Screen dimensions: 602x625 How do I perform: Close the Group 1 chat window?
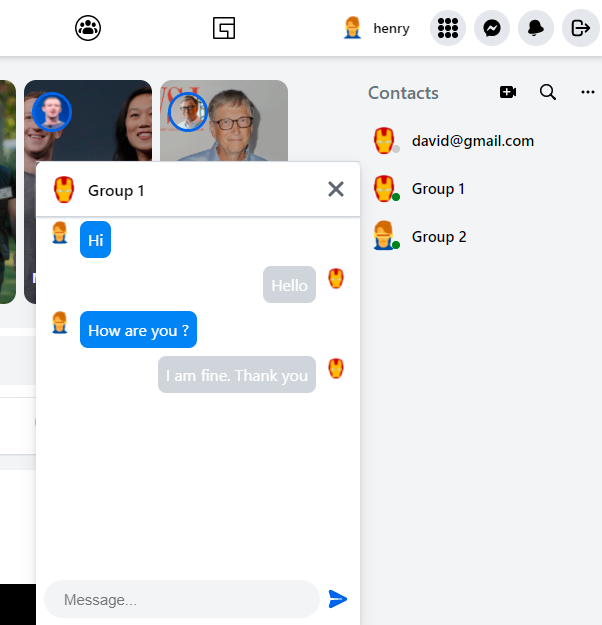[336, 189]
